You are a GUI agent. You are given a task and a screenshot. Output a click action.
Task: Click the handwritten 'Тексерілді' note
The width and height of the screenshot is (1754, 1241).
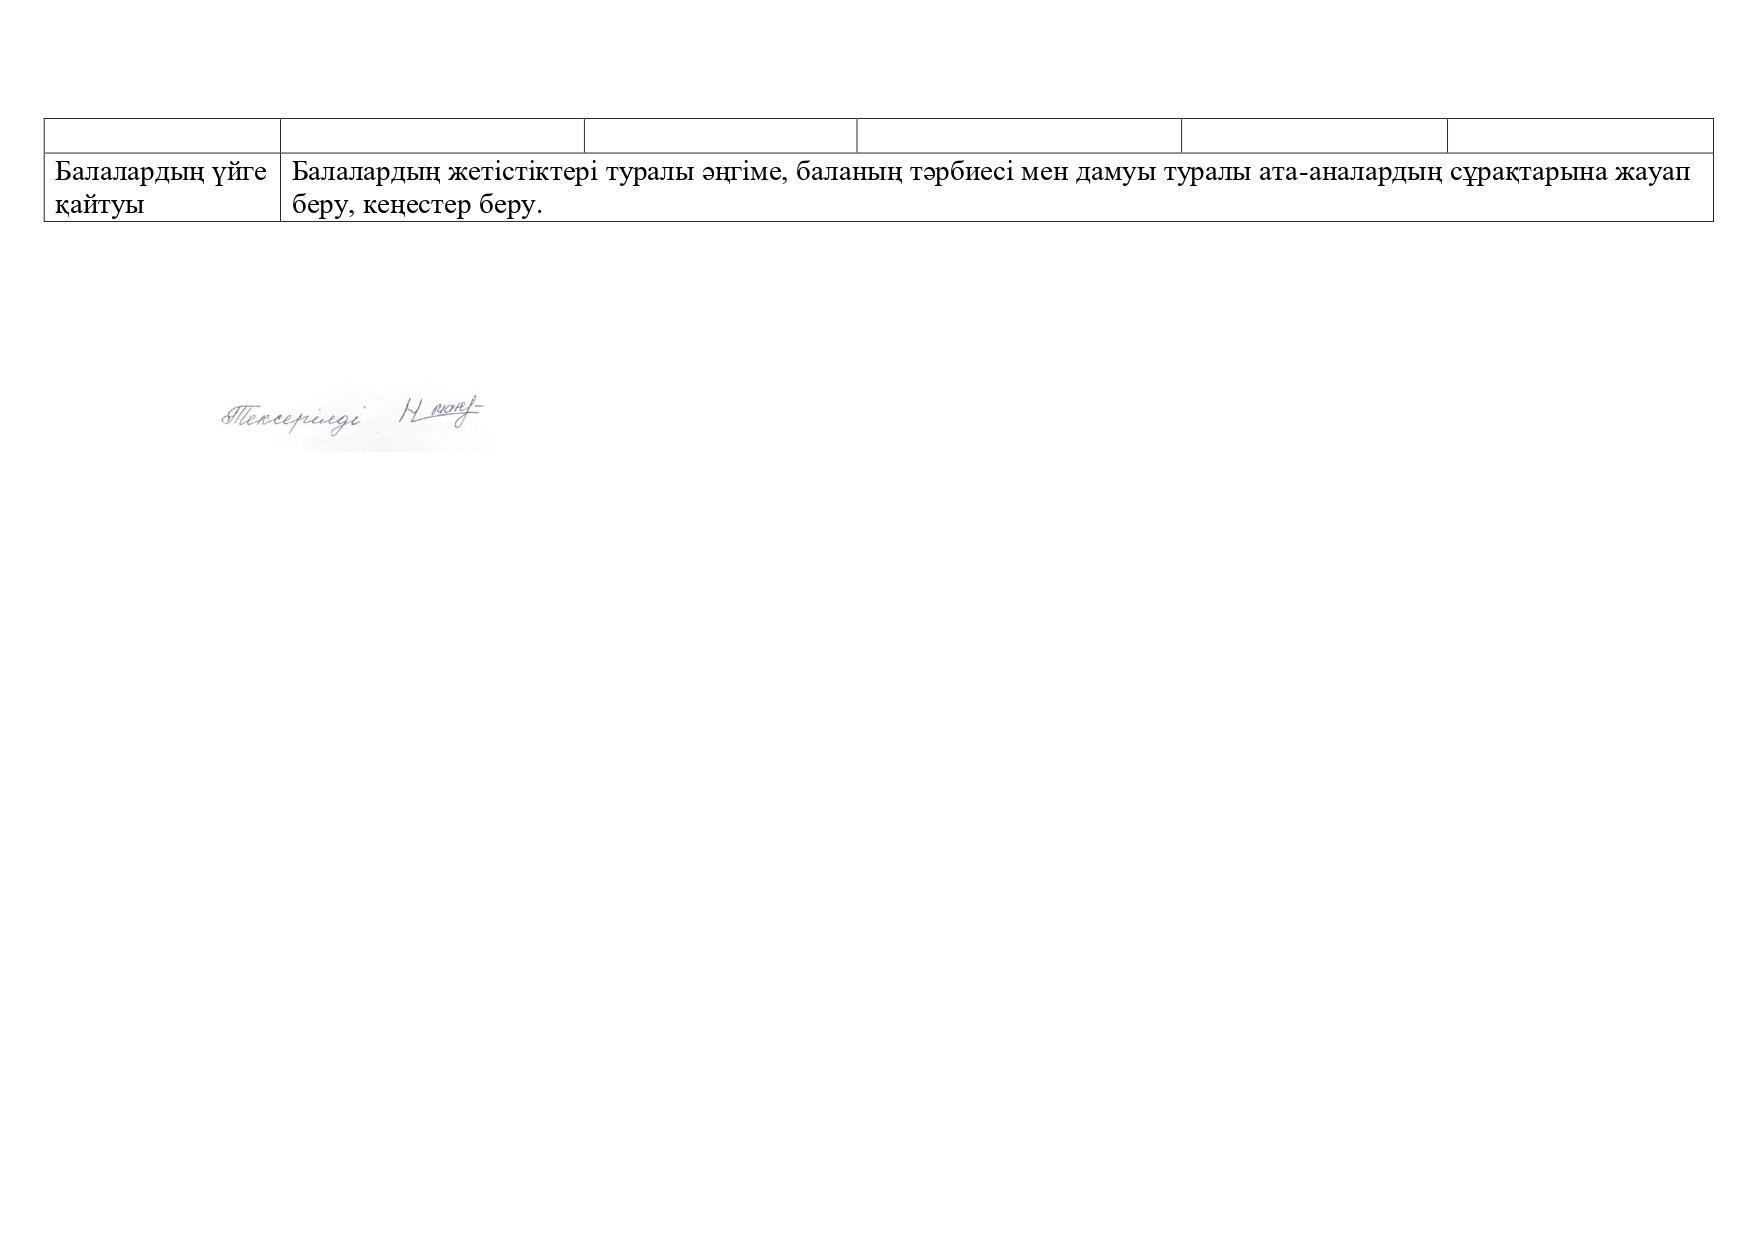292,418
